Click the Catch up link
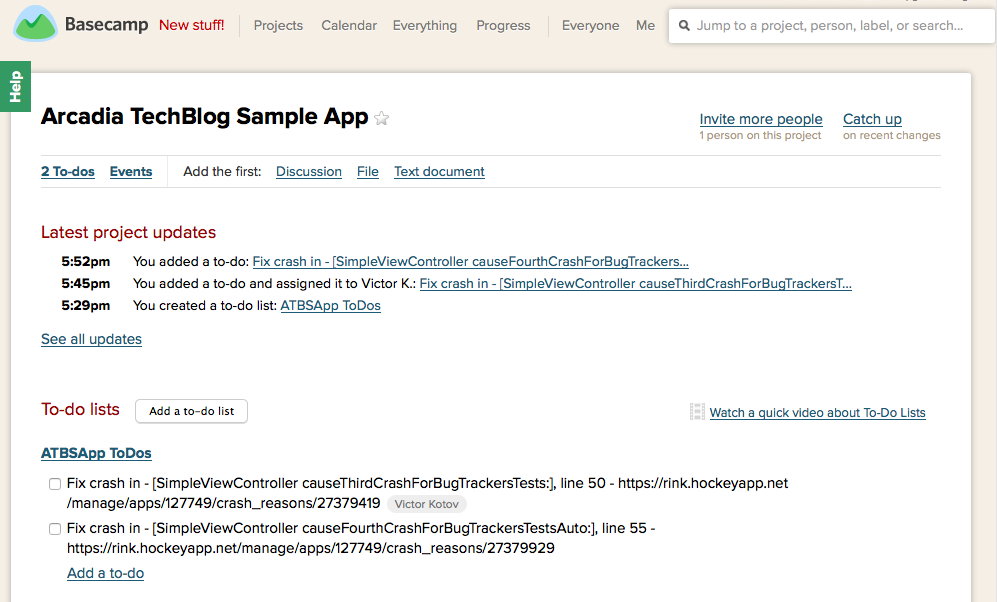Viewport: 997px width, 602px height. click(872, 119)
